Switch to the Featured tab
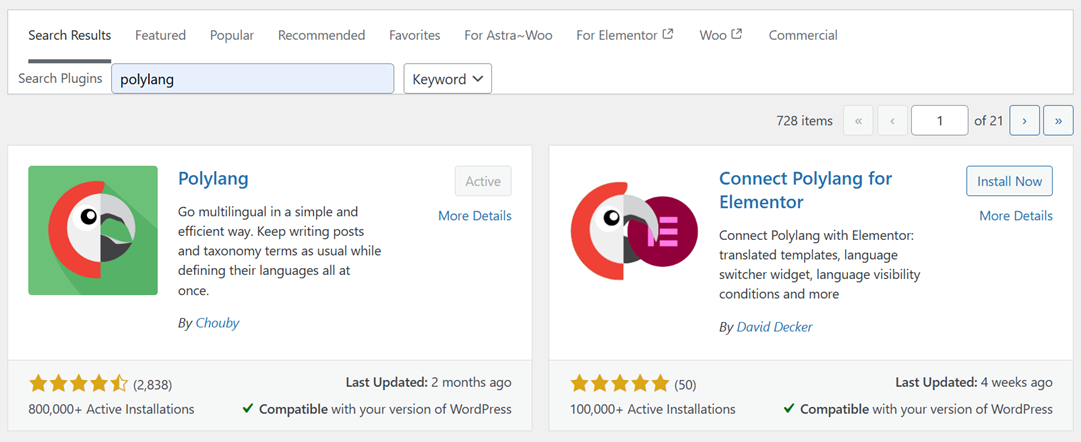 (161, 35)
